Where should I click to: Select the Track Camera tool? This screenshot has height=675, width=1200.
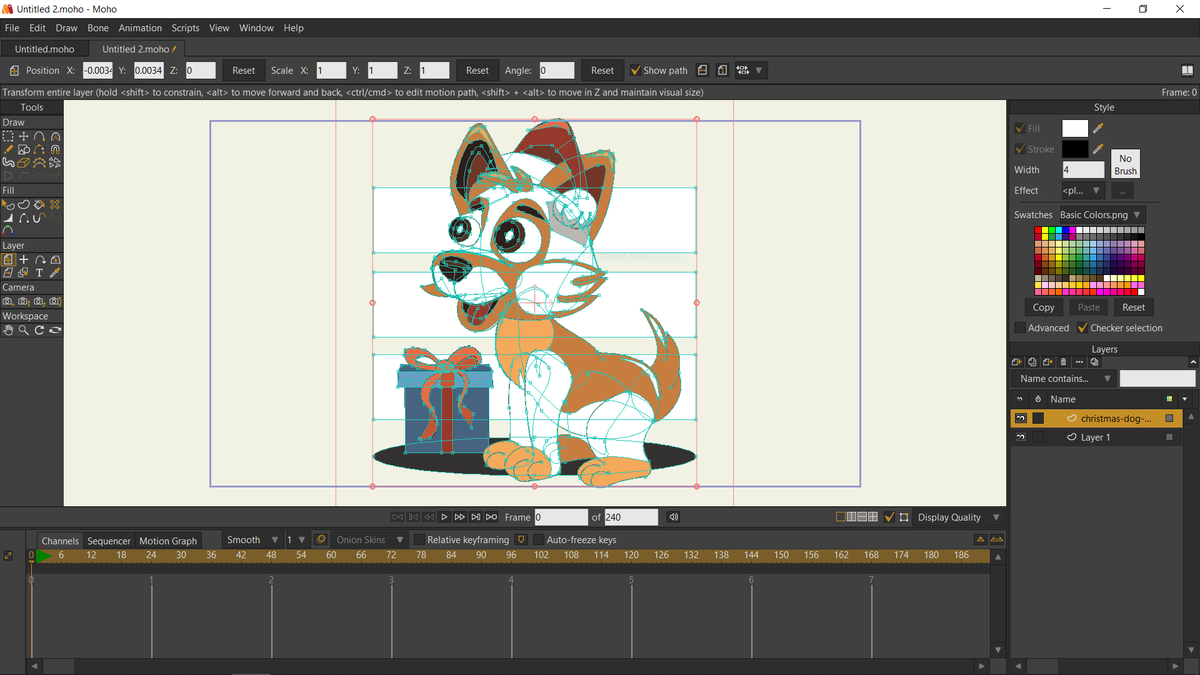click(x=8, y=301)
